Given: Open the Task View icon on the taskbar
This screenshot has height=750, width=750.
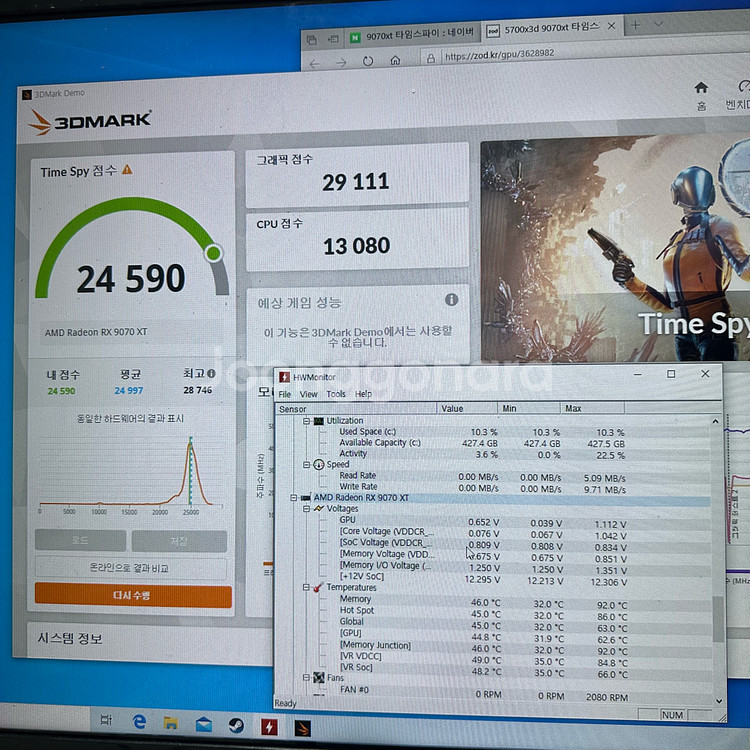Looking at the screenshot, I should click(x=106, y=719).
